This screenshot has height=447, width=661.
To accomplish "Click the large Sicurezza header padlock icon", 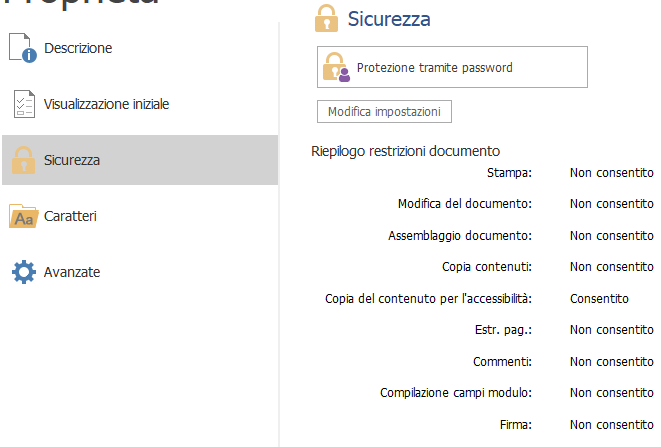I will (x=326, y=18).
